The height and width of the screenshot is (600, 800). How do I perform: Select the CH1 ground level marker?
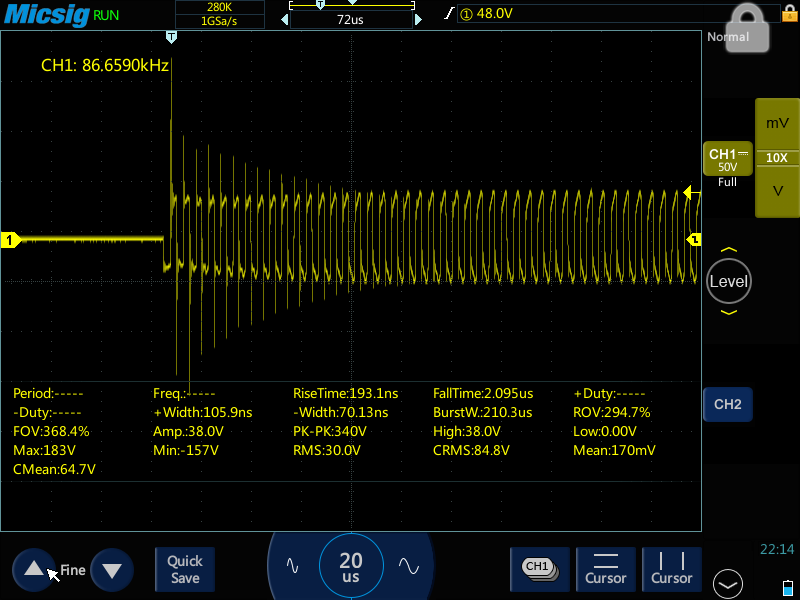coord(10,240)
